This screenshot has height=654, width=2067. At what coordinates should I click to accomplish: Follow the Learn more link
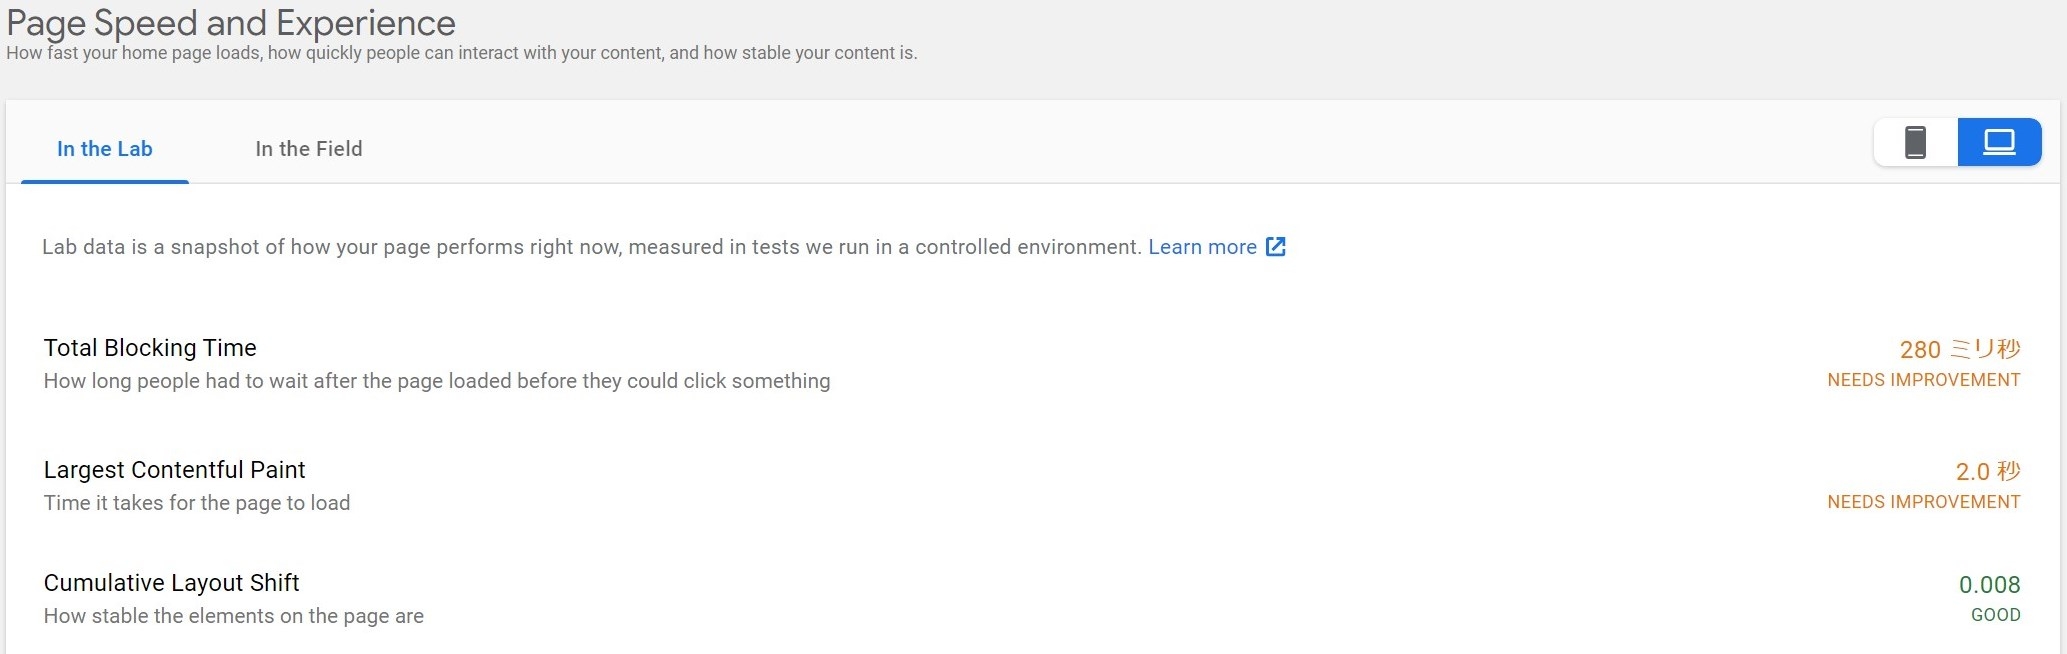pyautogui.click(x=1201, y=247)
